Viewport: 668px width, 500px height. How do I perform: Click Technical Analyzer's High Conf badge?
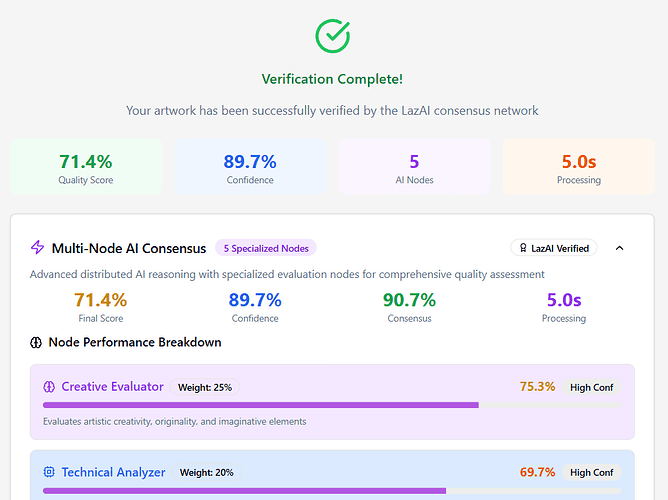click(592, 472)
